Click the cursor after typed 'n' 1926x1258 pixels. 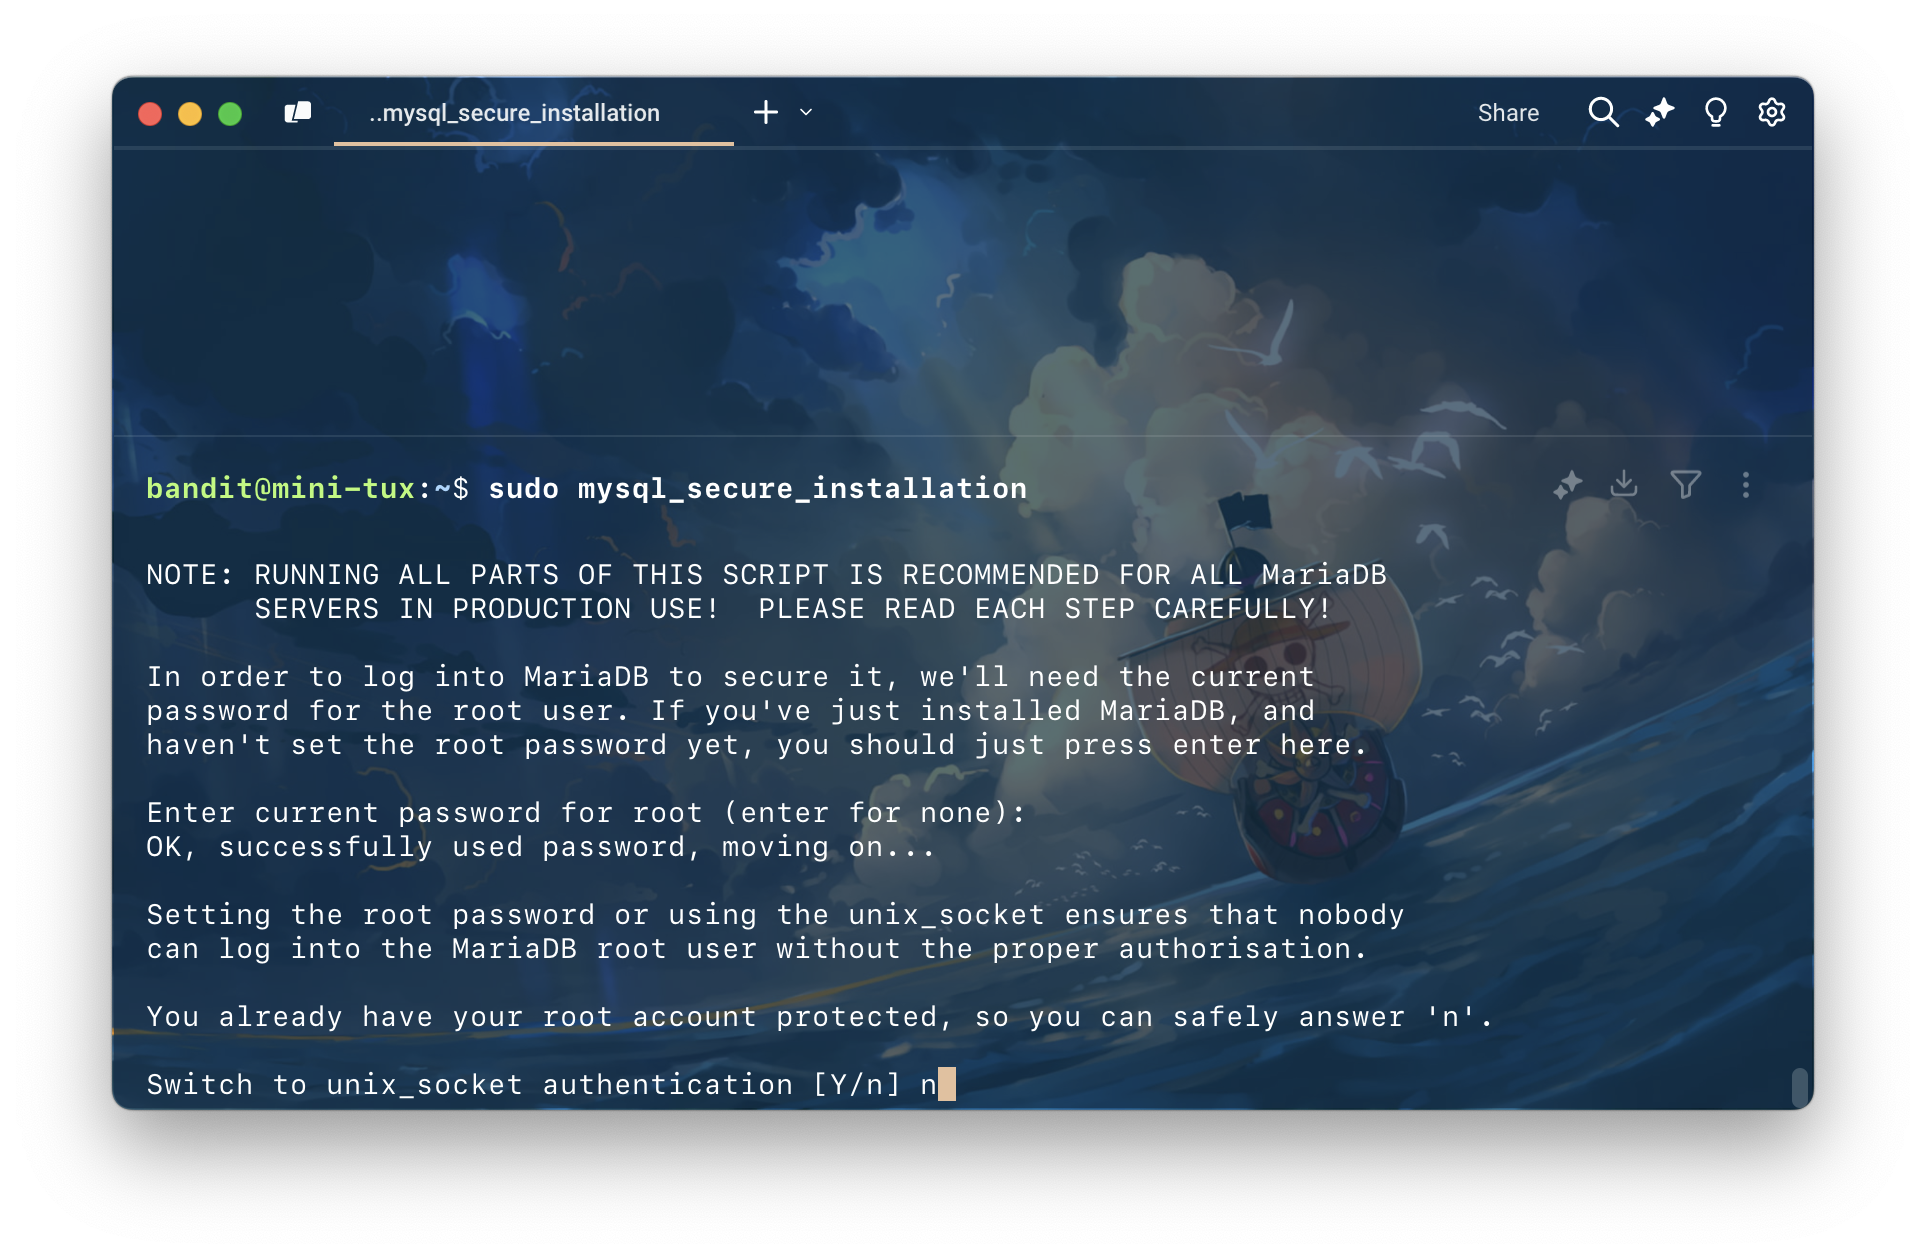click(947, 1085)
